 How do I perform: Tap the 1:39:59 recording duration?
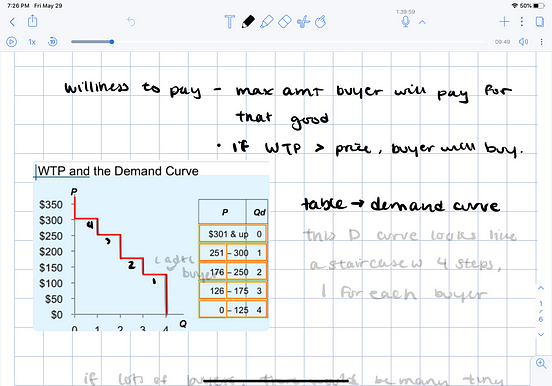pos(406,12)
